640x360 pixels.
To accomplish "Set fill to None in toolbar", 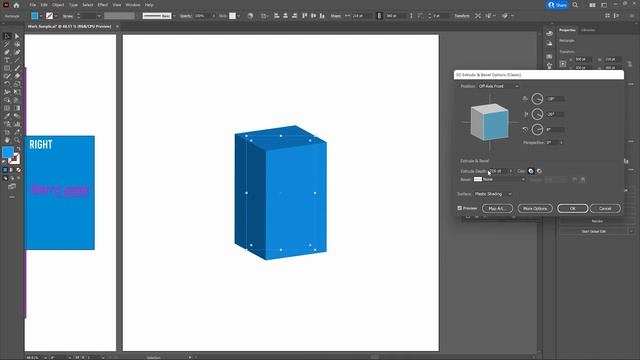I will click(x=18, y=170).
